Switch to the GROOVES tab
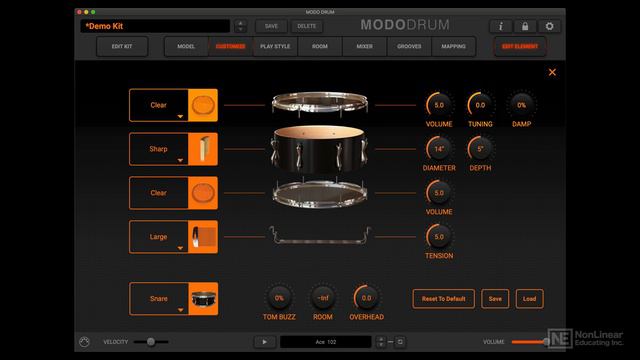Image resolution: width=640 pixels, height=360 pixels. pyautogui.click(x=409, y=47)
